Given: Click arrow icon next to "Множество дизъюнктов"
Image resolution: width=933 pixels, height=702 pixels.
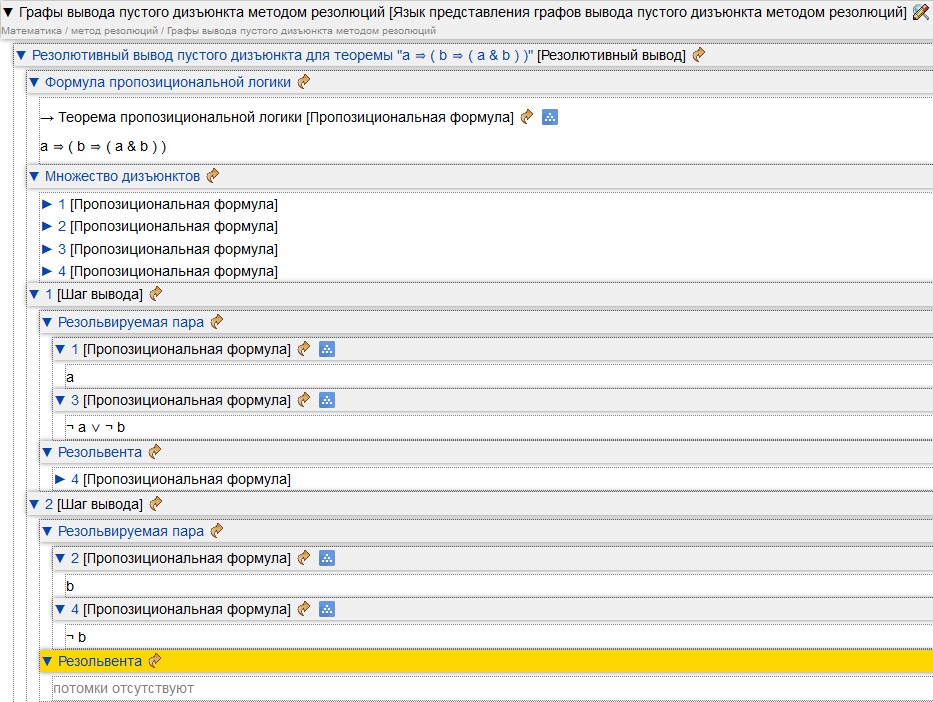Looking at the screenshot, I should click(x=212, y=176).
